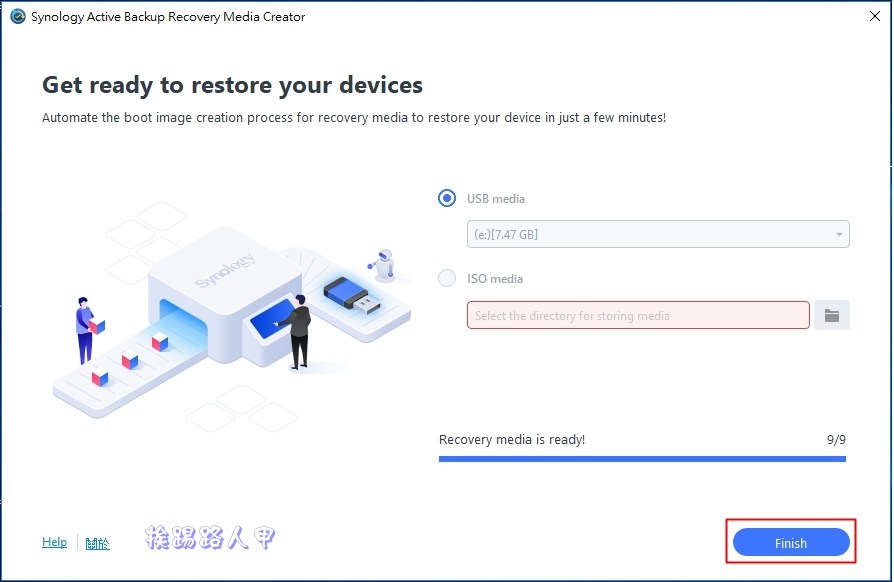Select the USB media radio option
This screenshot has height=582, width=894.
pos(447,198)
